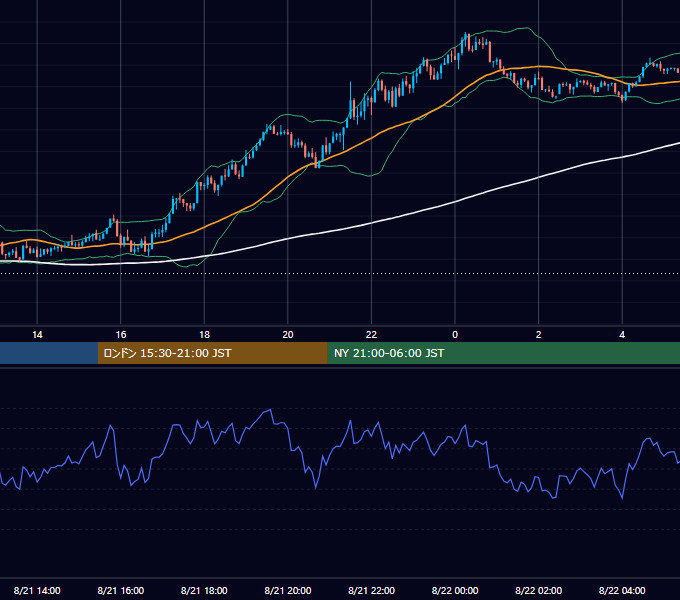680x600 pixels.
Task: Select the NY 21:00-06:00 JST session band
Action: [x=503, y=353]
